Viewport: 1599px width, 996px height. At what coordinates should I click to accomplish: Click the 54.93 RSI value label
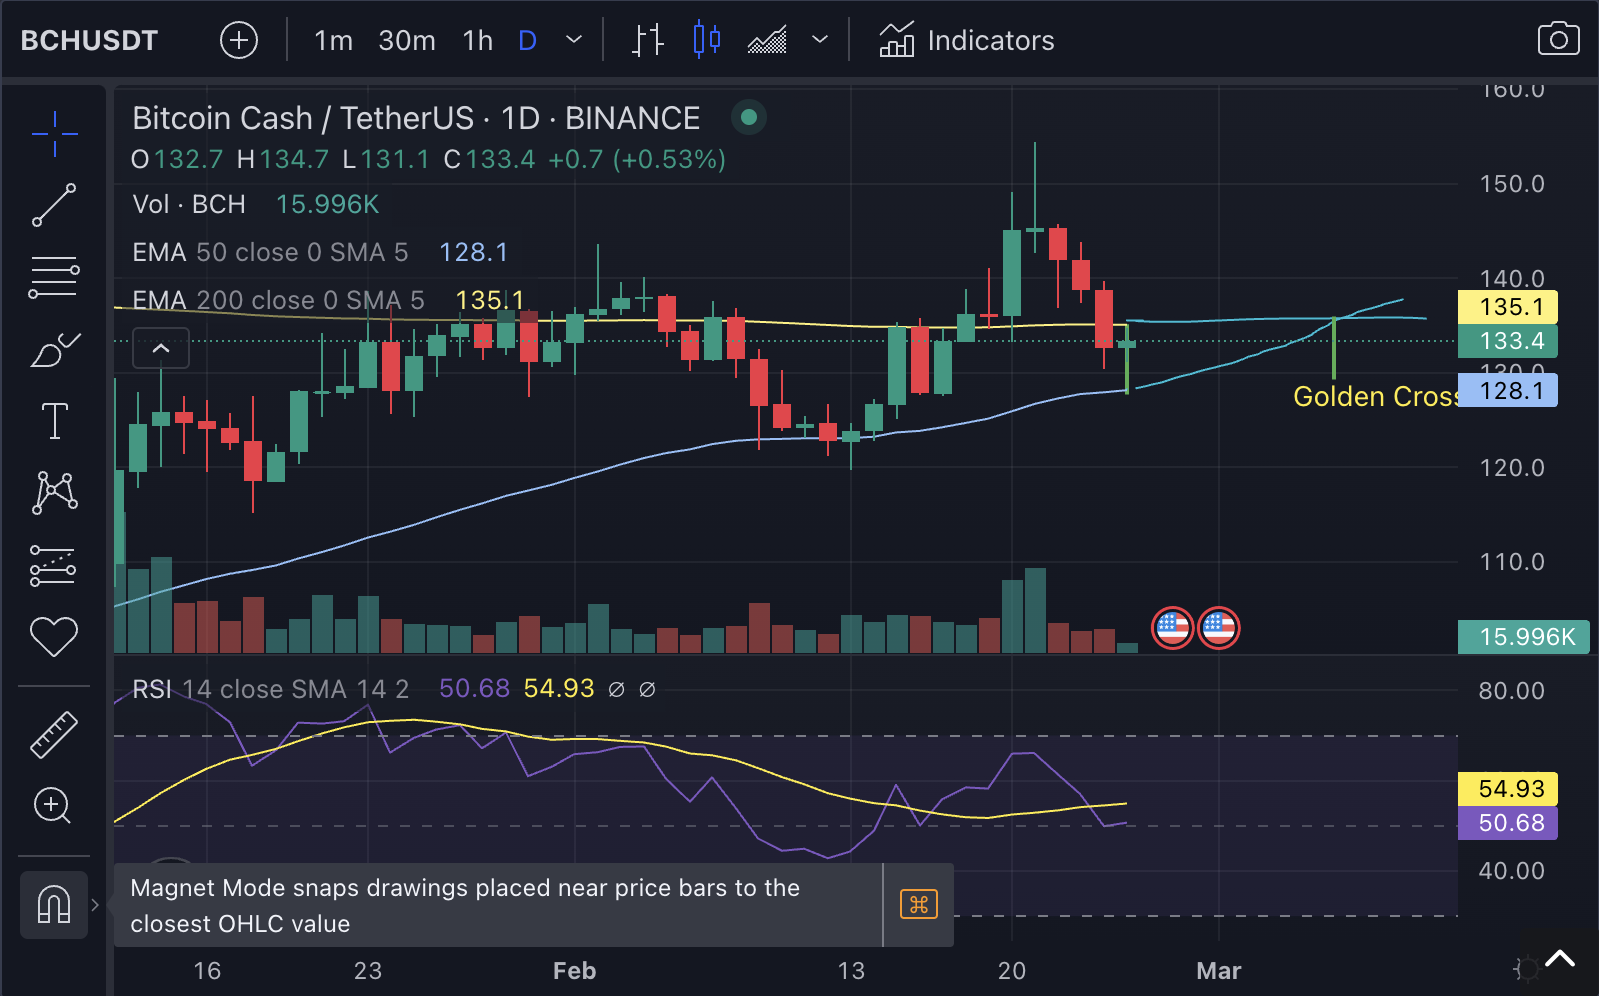point(1508,789)
